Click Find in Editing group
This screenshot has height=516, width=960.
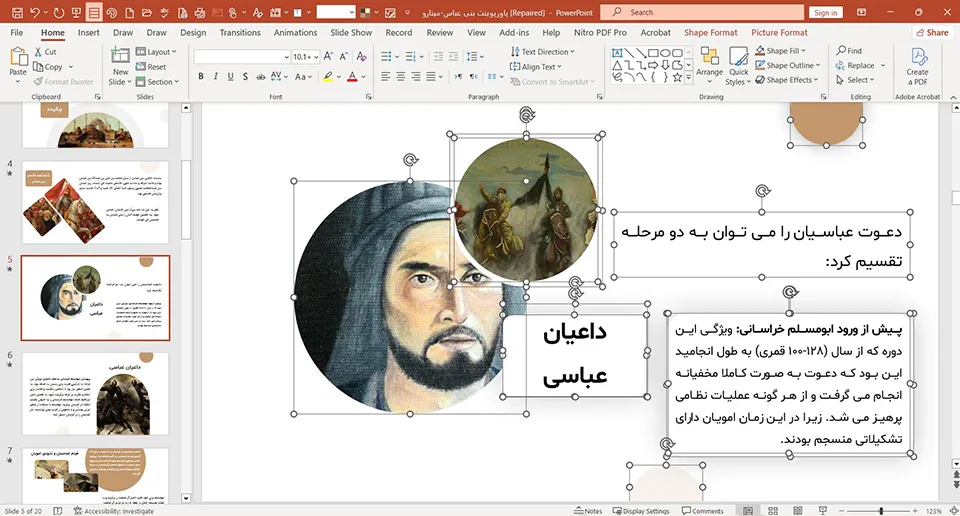[x=849, y=51]
